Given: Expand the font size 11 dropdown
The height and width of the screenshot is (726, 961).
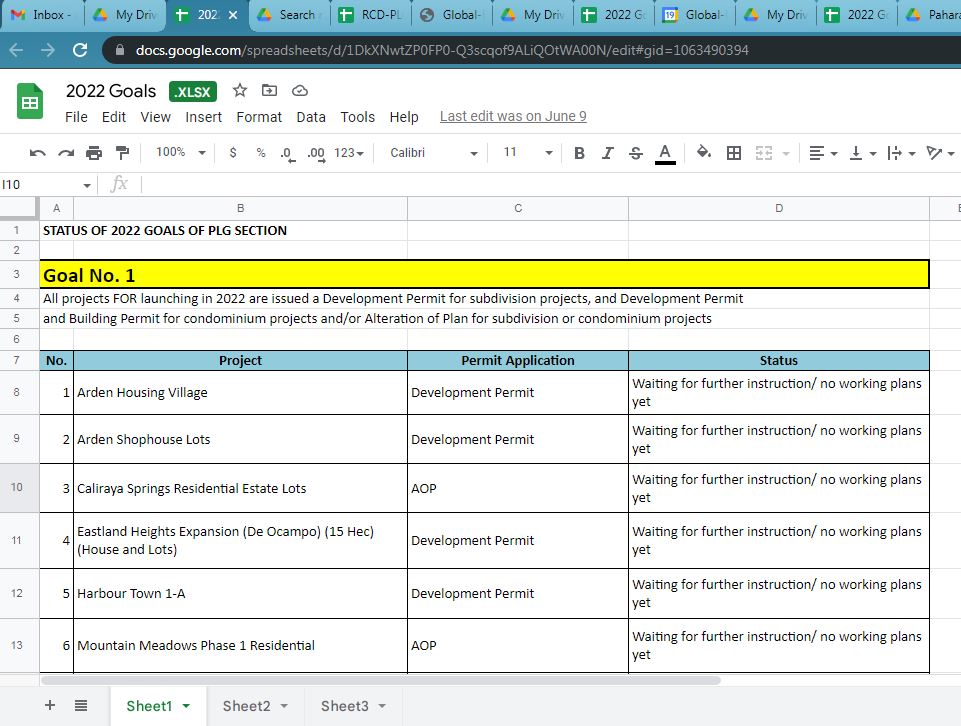Looking at the screenshot, I should pos(528,153).
